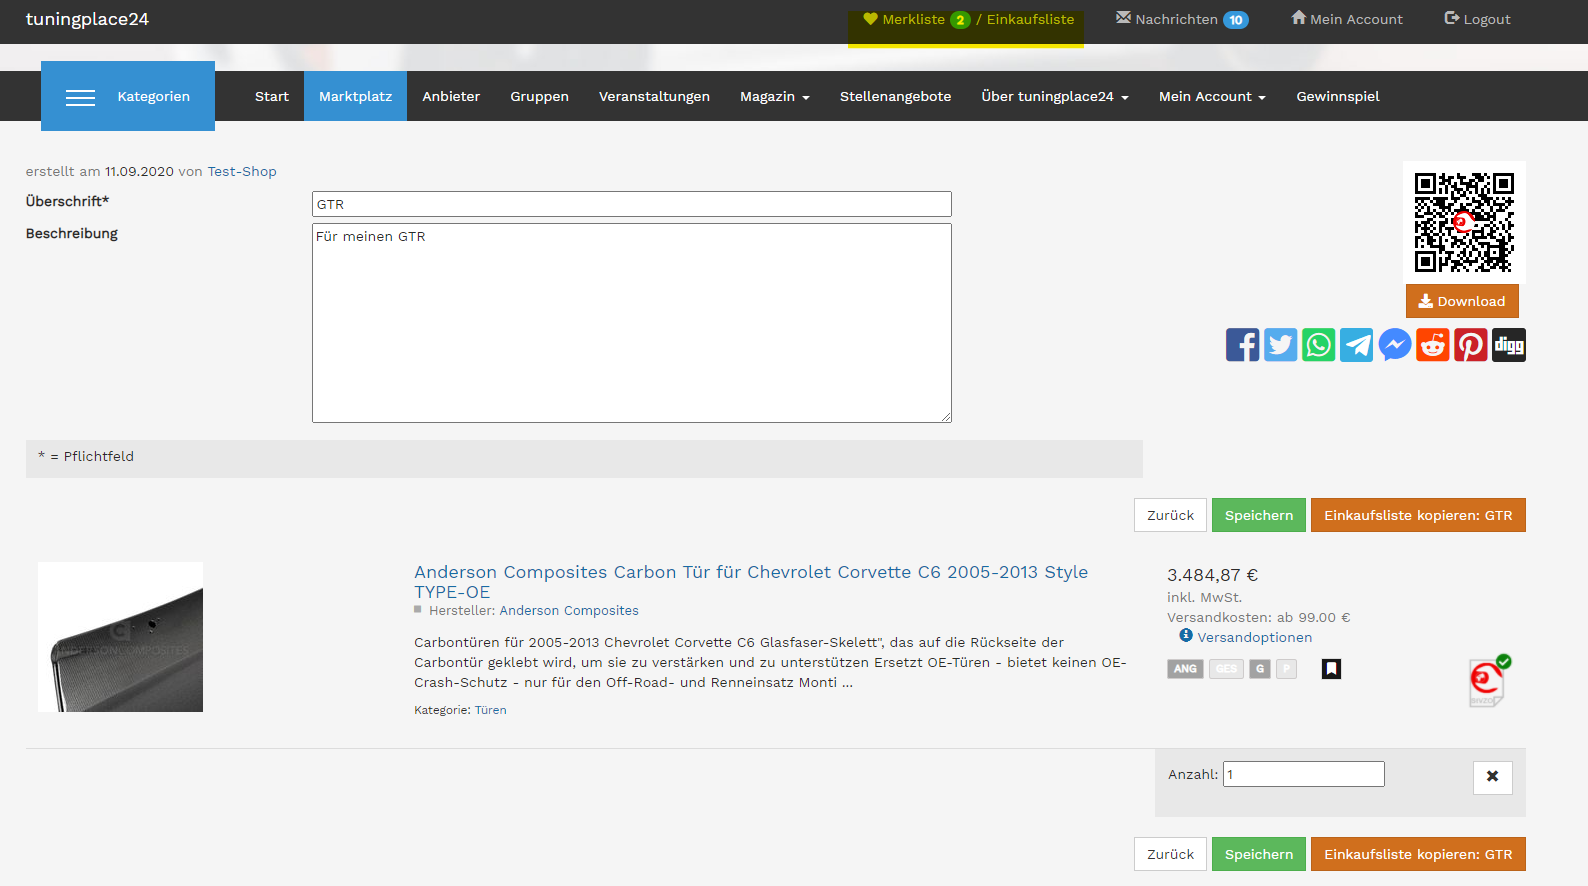Open carbon door product thumbnail
1588x886 pixels.
120,637
